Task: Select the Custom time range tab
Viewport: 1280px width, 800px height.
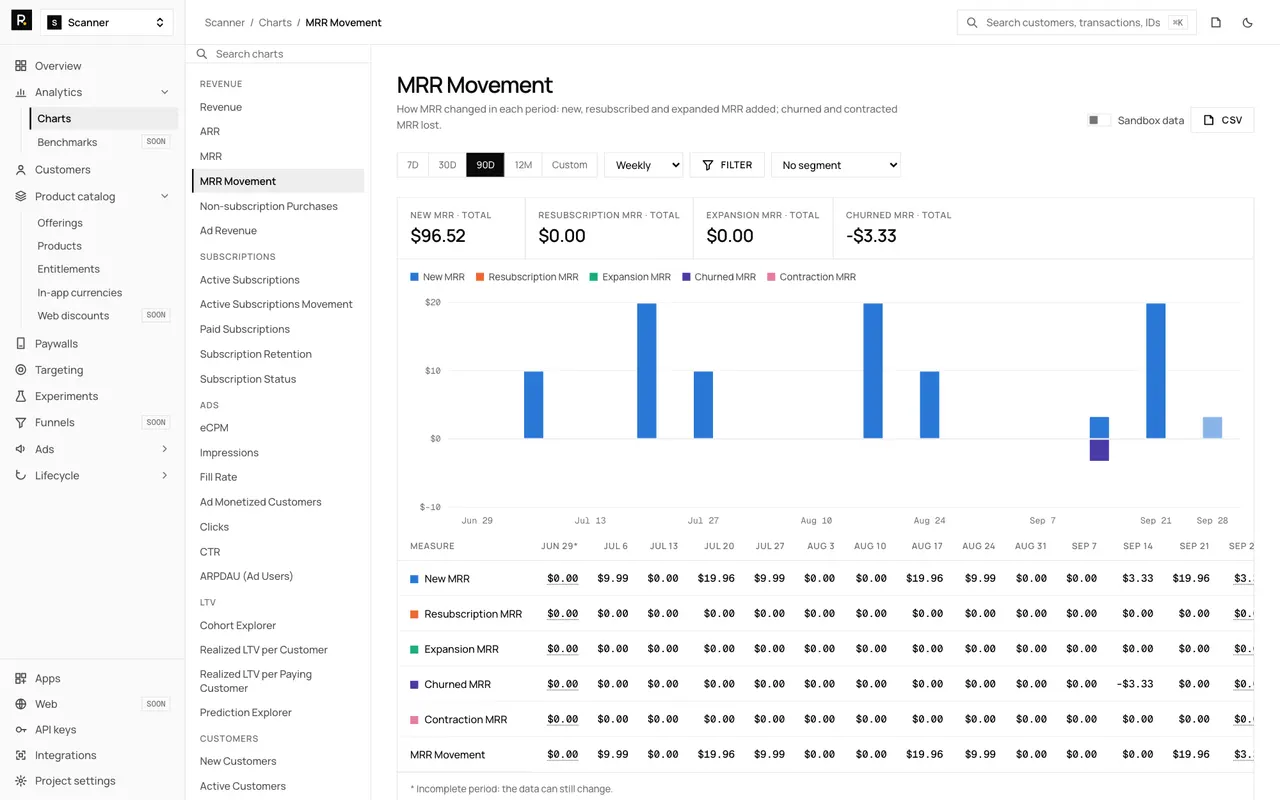Action: 570,165
